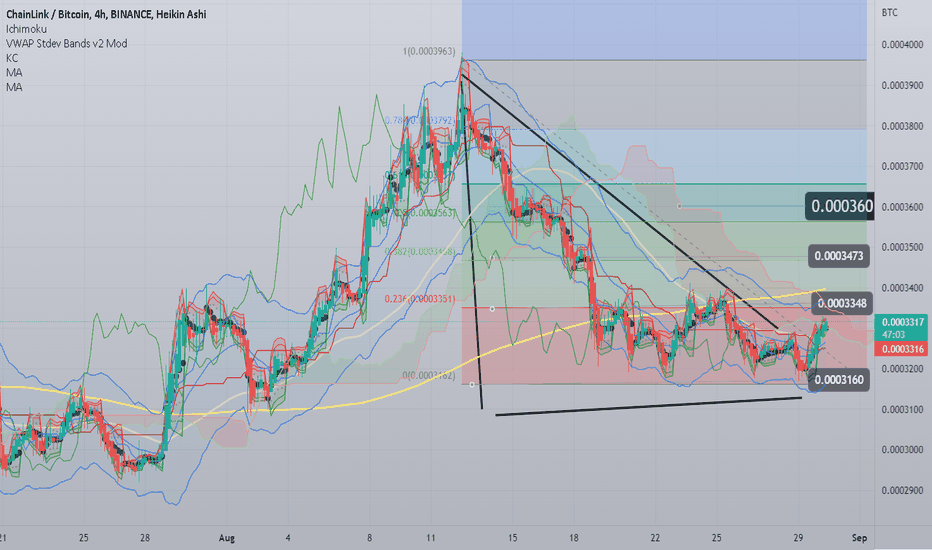Click the ChainLink / Bitcoin symbol title

106,14
